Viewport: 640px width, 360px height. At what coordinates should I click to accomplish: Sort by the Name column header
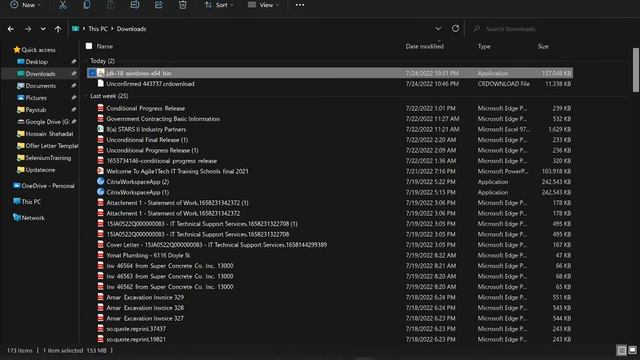105,47
